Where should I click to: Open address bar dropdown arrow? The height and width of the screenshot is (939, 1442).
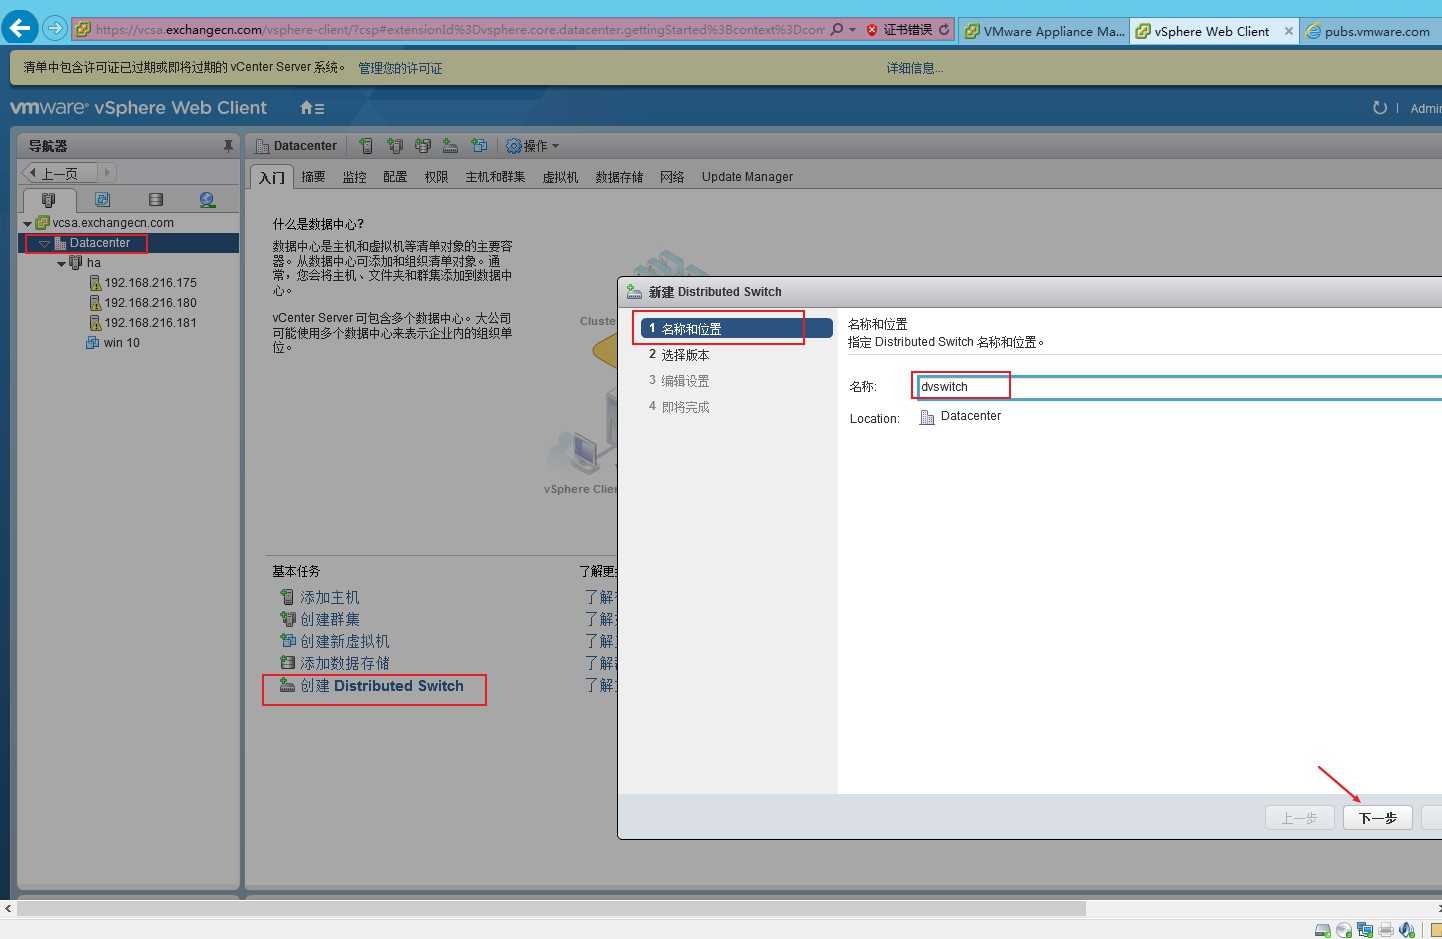[x=852, y=30]
